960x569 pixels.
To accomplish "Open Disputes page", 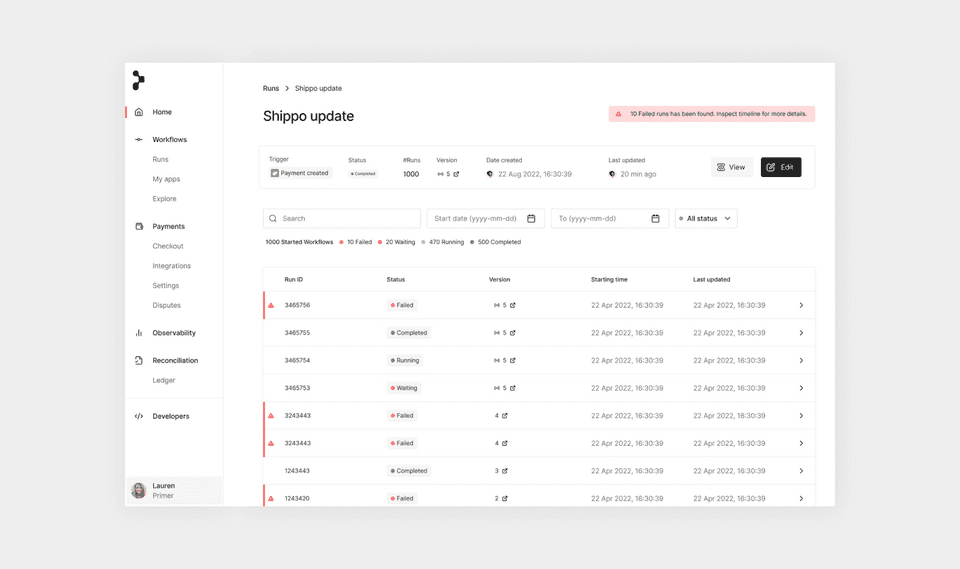I will tap(167, 305).
